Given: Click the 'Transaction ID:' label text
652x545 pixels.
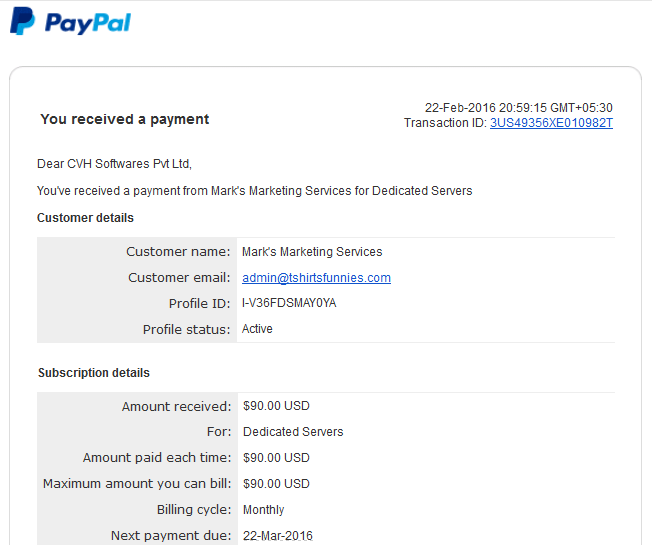Looking at the screenshot, I should [445, 123].
